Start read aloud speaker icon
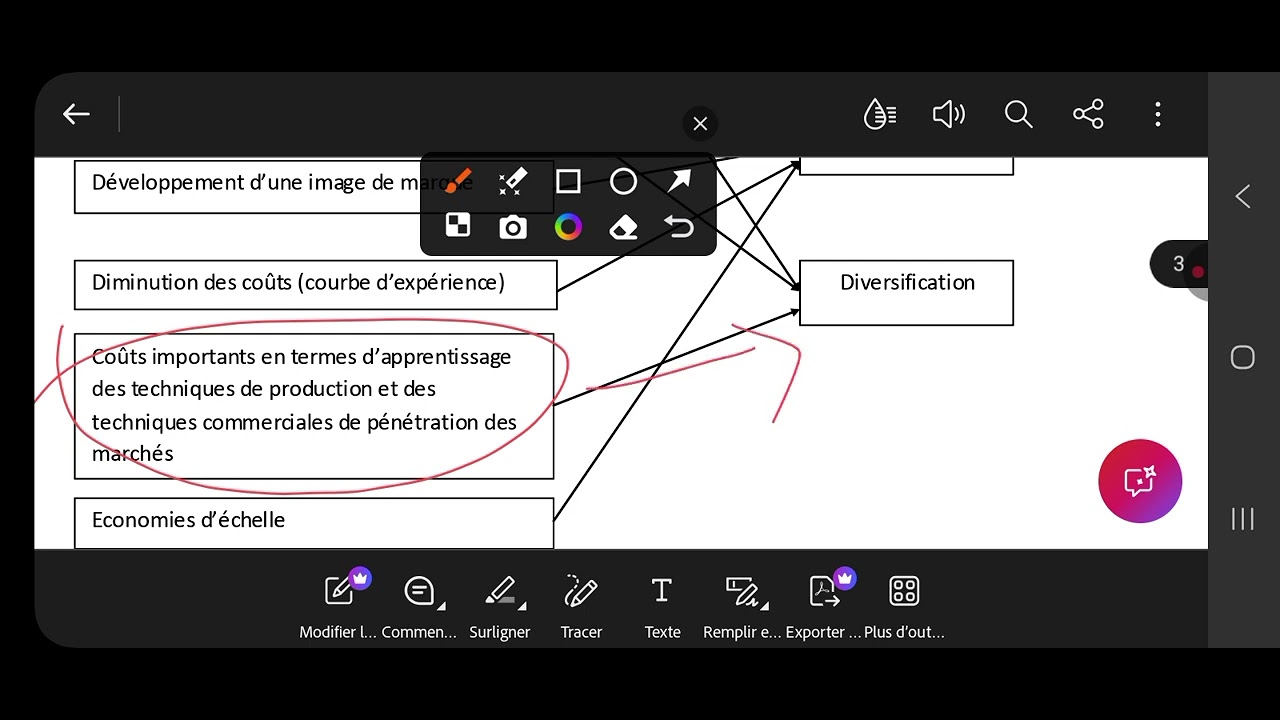The image size is (1280, 720). (948, 114)
